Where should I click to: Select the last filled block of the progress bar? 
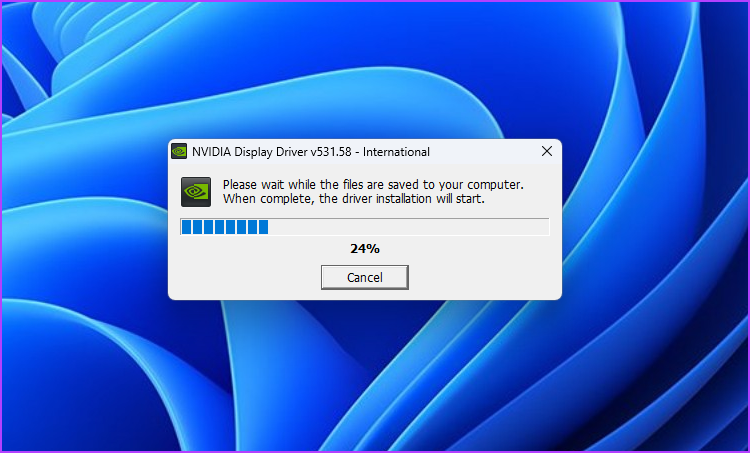click(x=263, y=227)
